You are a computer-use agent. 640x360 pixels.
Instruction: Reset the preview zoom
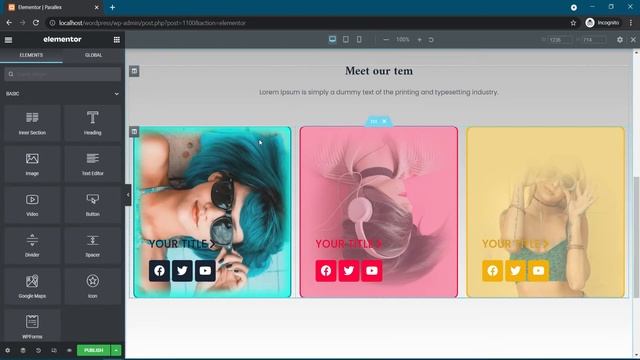pyautogui.click(x=431, y=40)
